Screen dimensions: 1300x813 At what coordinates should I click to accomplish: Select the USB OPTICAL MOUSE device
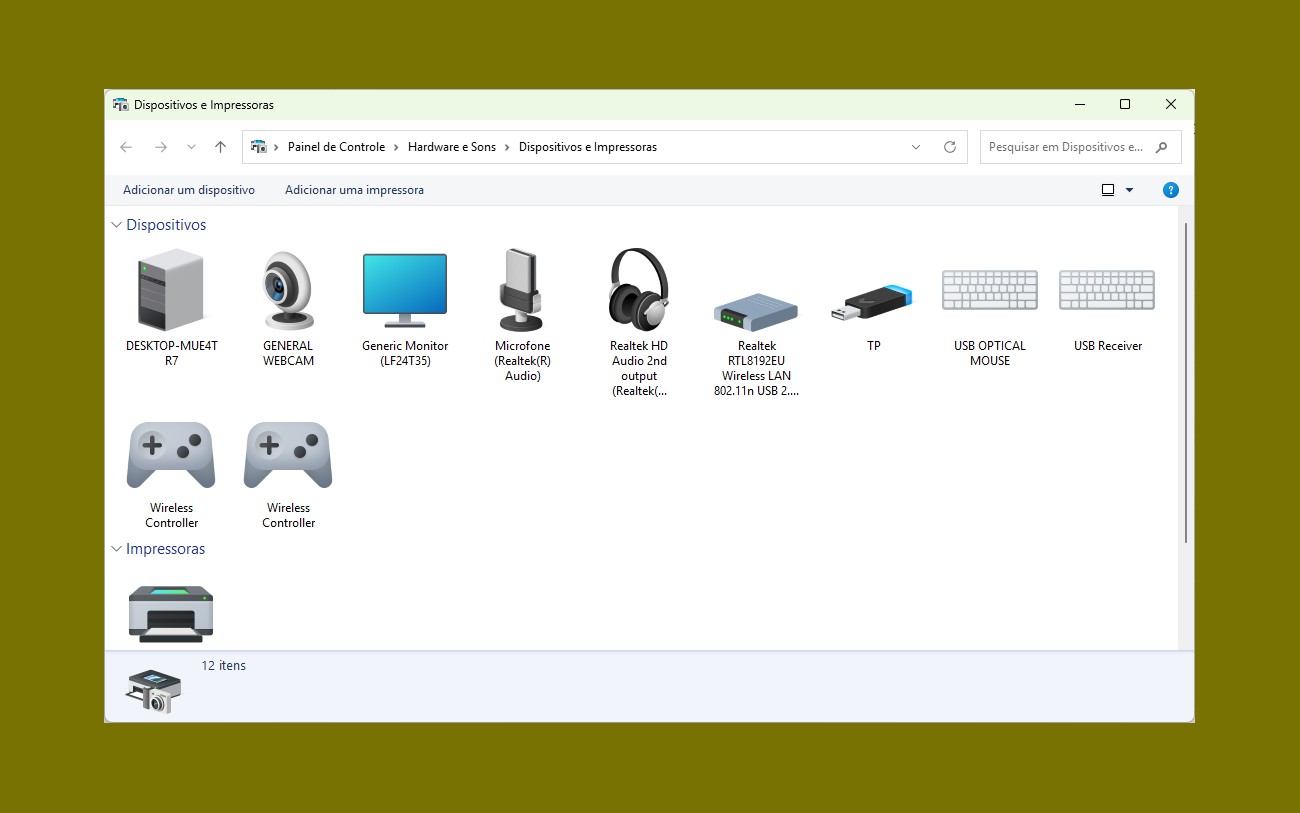pos(989,290)
